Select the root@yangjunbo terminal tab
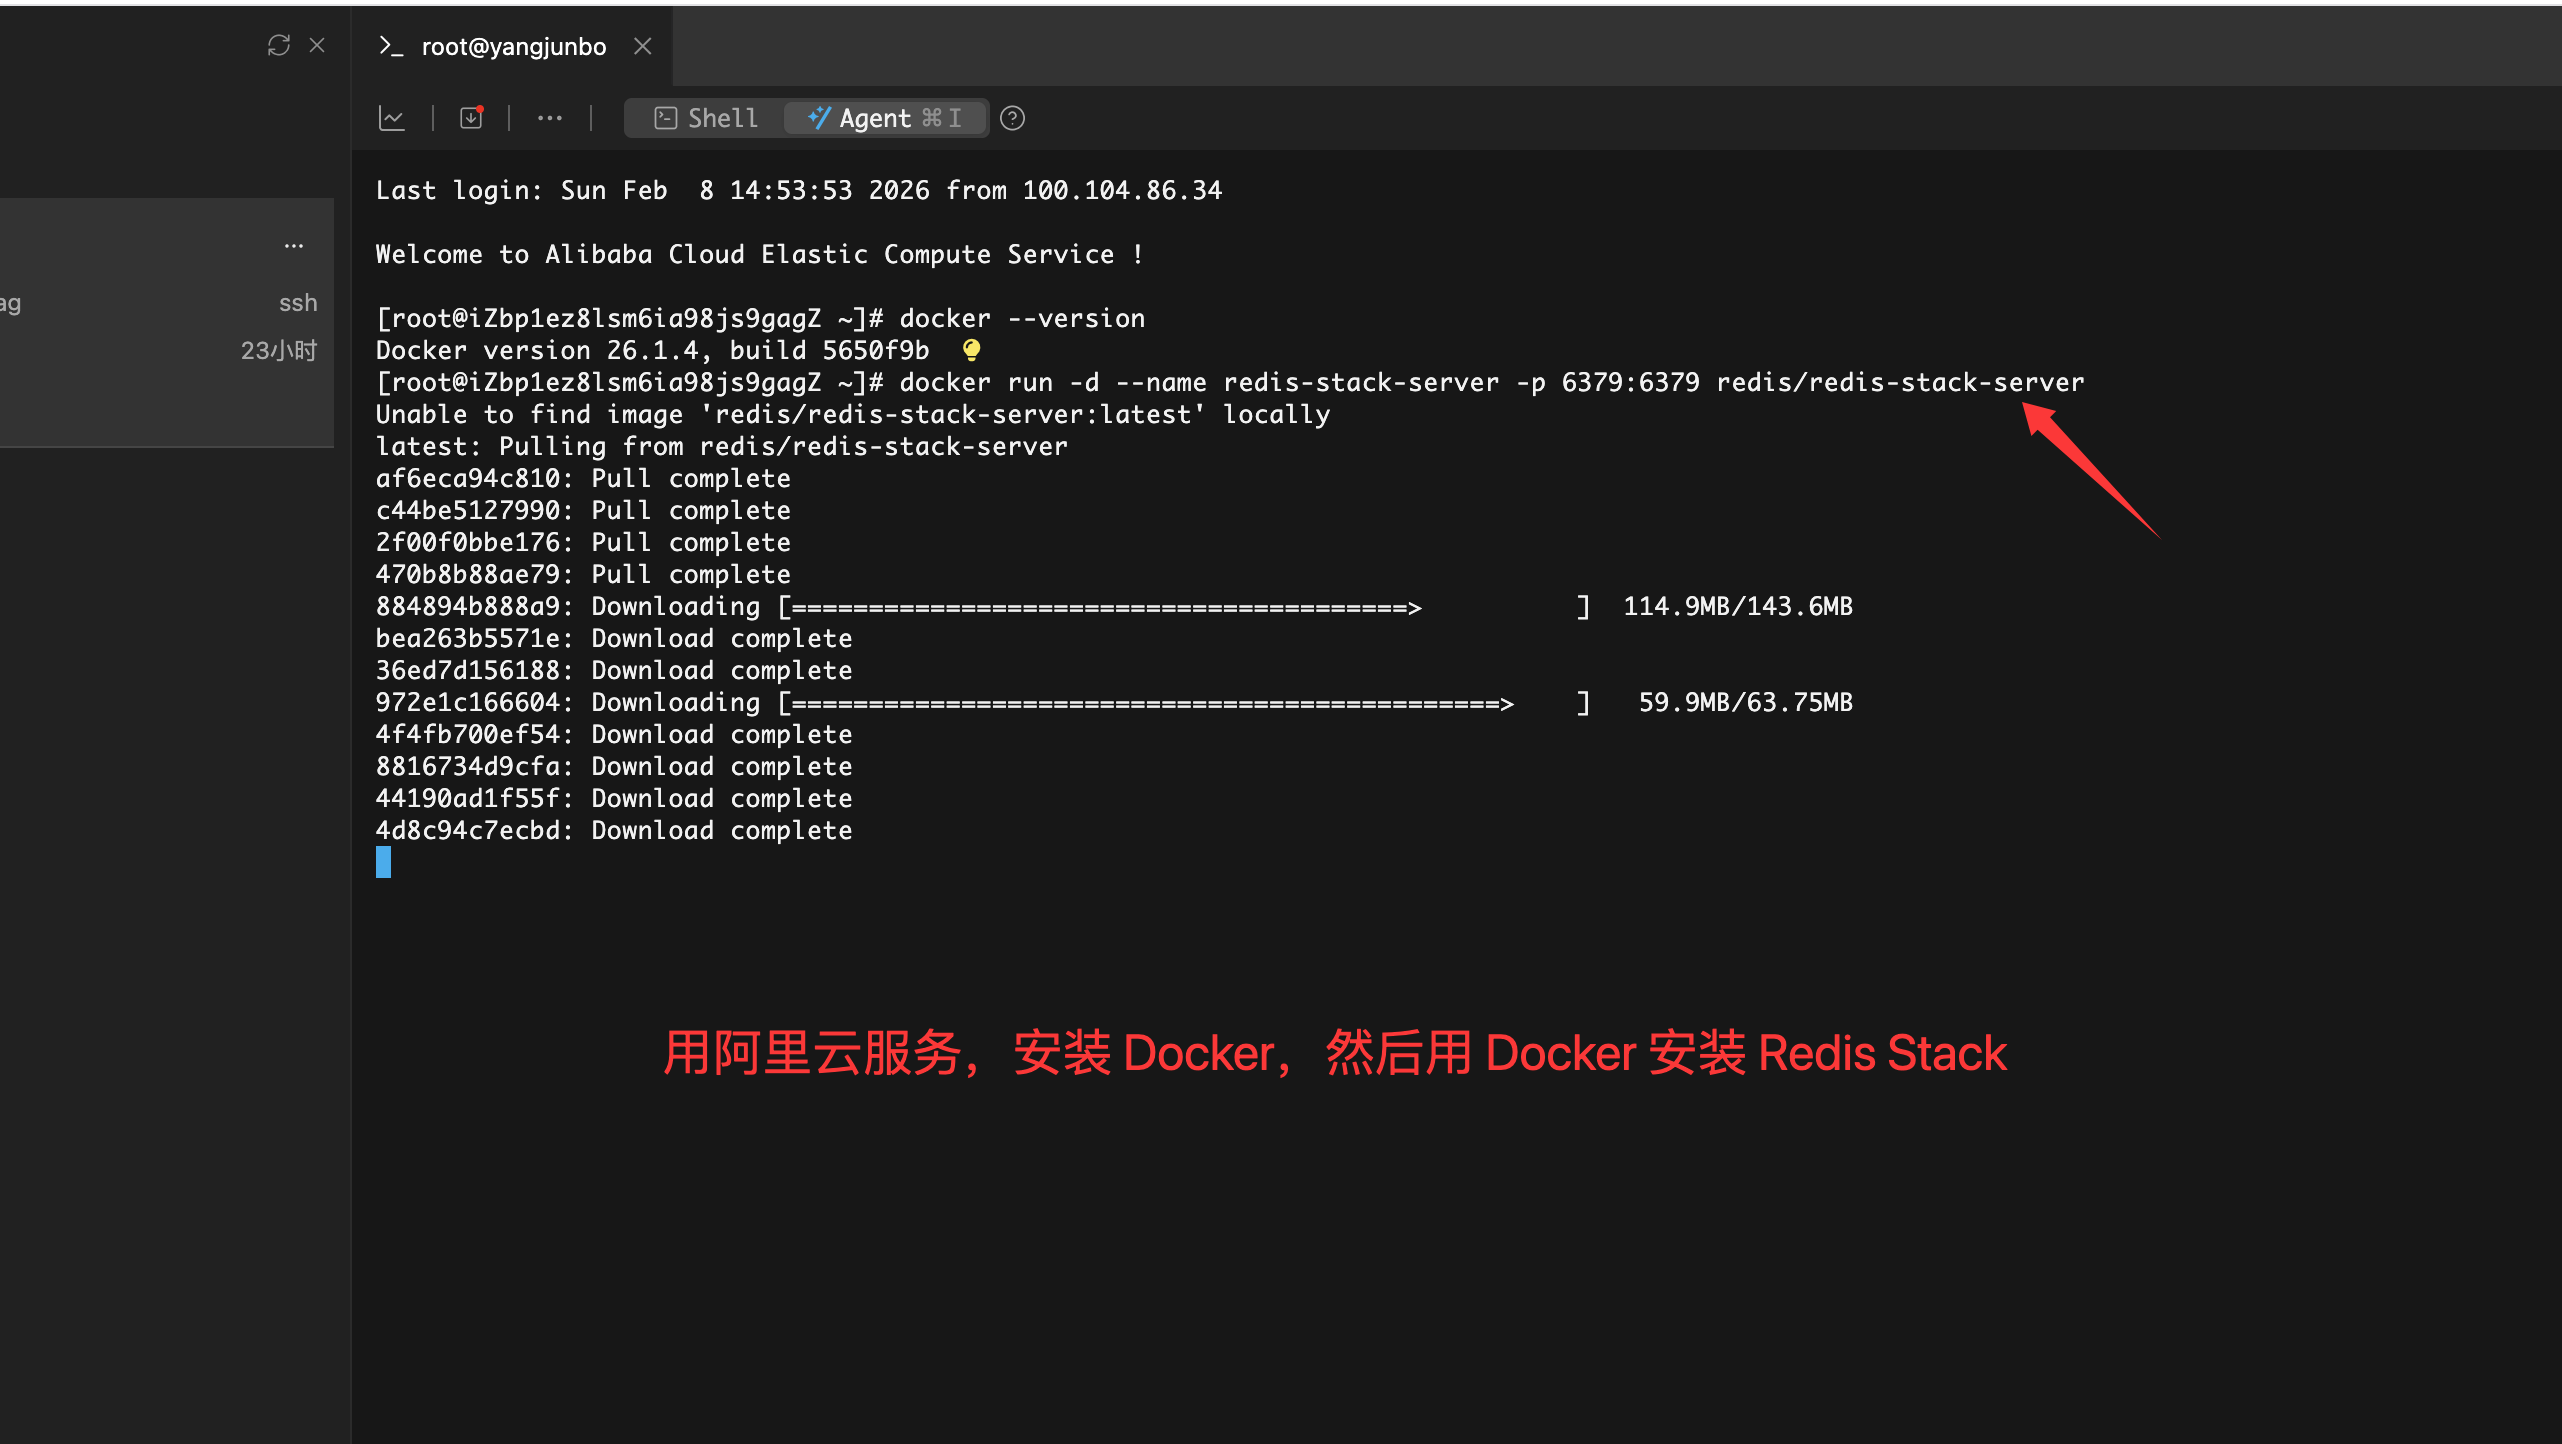The height and width of the screenshot is (1444, 2562). coord(513,47)
